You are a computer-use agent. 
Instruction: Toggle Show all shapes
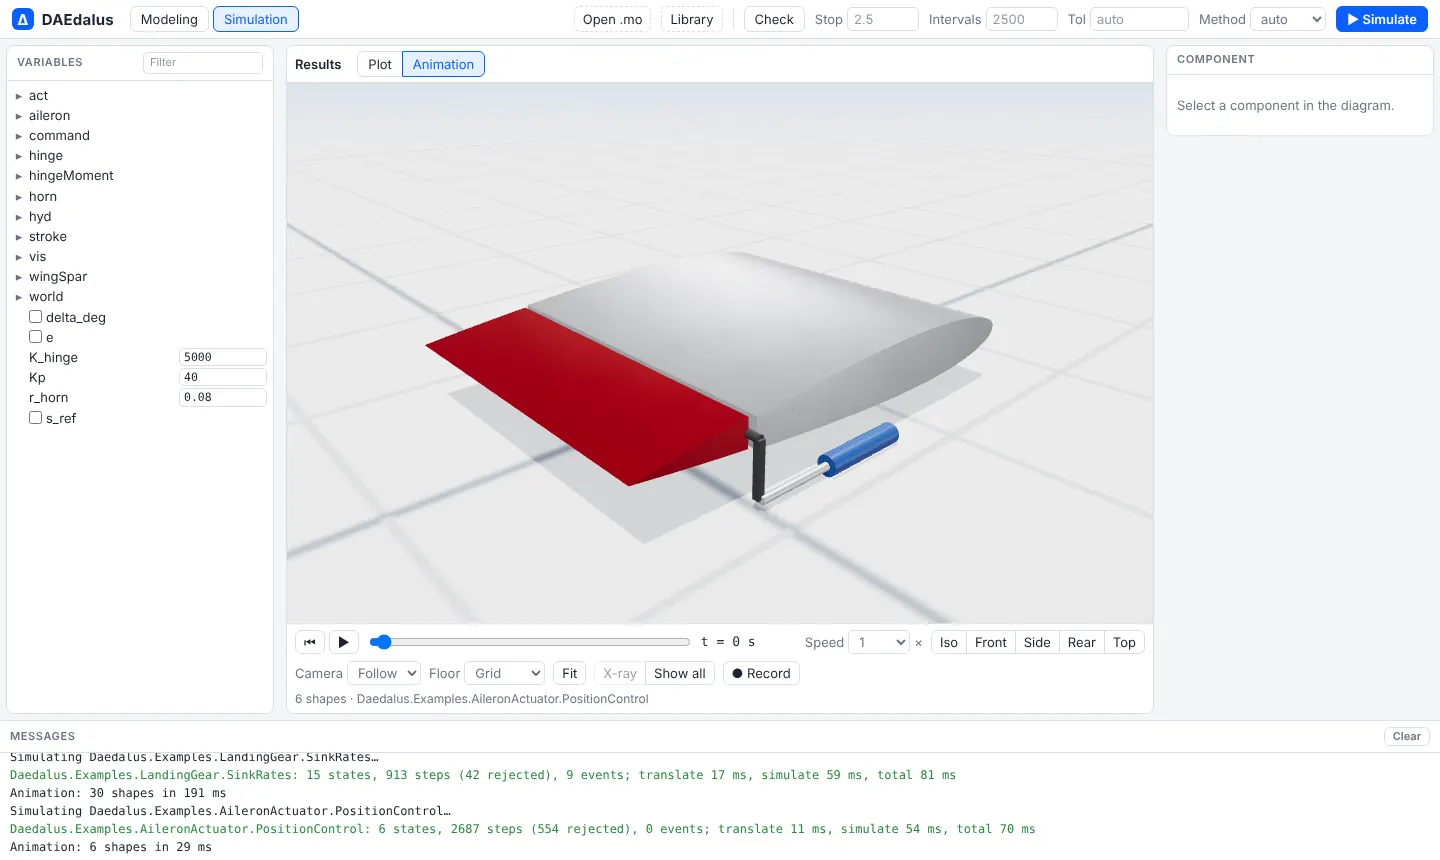tap(680, 673)
